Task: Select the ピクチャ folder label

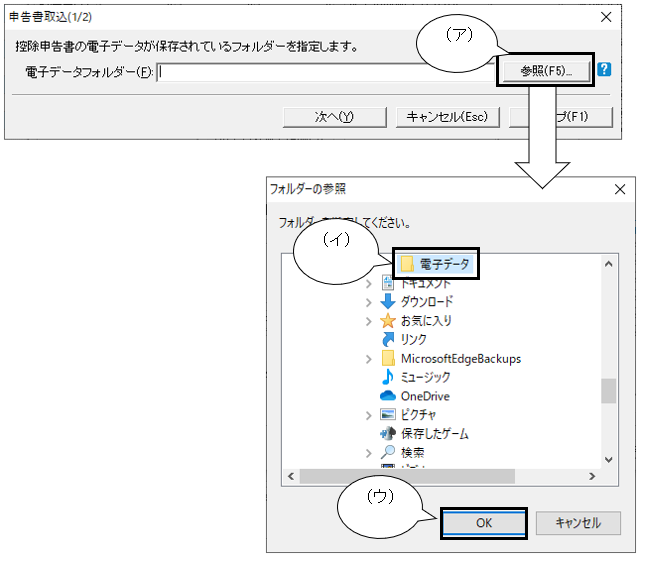Action: 418,414
